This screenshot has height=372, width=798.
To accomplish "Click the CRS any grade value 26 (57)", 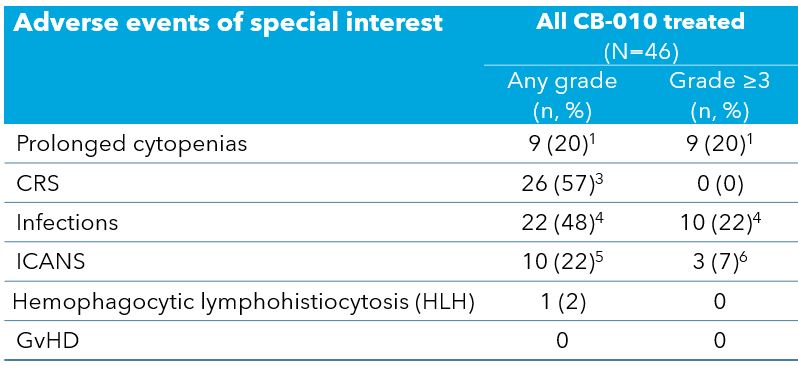I will [562, 184].
